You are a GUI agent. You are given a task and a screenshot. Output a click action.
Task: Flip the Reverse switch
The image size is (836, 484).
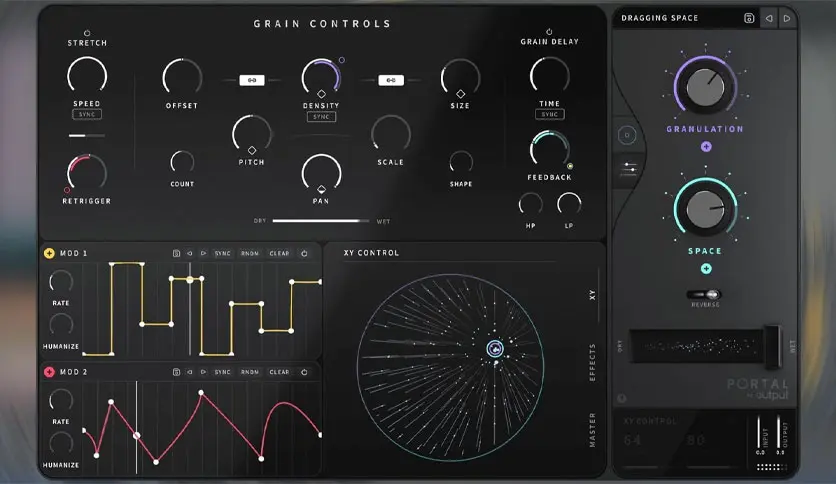(707, 294)
